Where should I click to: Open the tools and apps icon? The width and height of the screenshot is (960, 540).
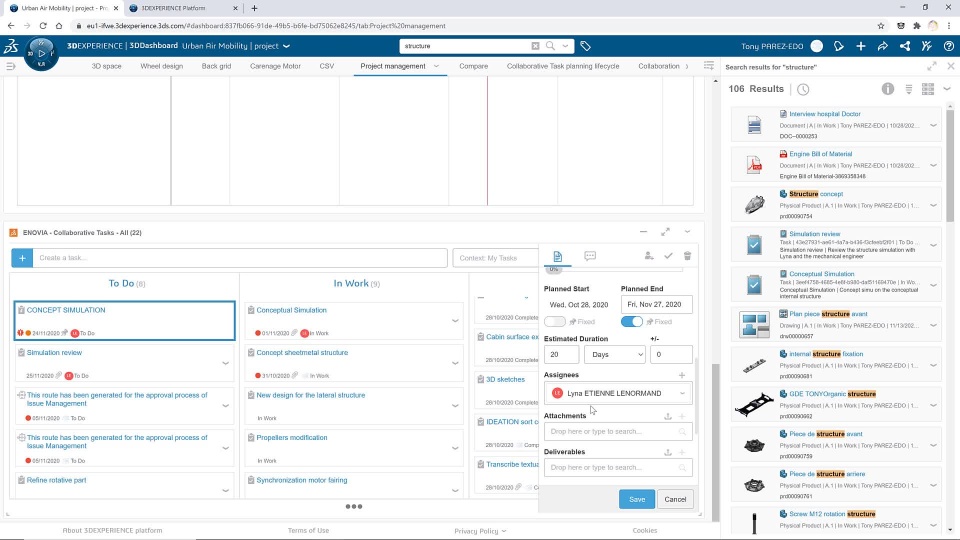coord(927,46)
